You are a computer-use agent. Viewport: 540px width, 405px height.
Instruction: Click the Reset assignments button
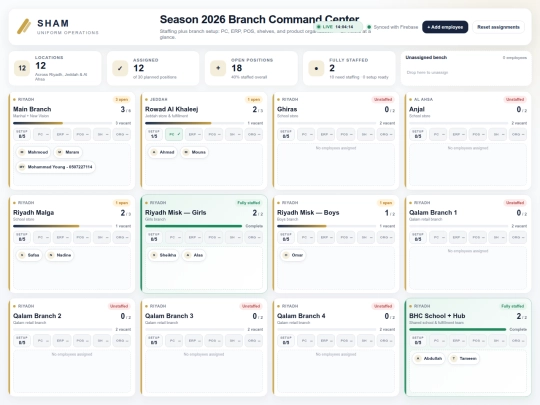click(498, 27)
